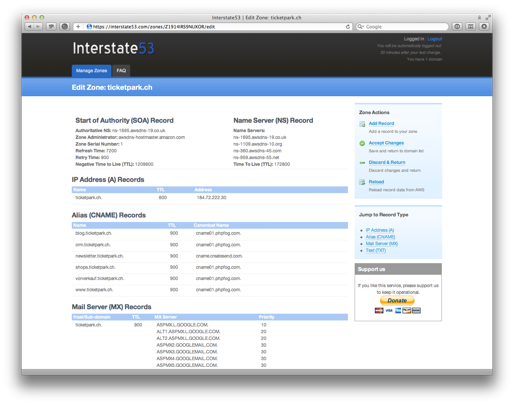Viewport: 514px width, 405px height.
Task: Jump to Alias (CNAME) record type
Action: point(380,237)
